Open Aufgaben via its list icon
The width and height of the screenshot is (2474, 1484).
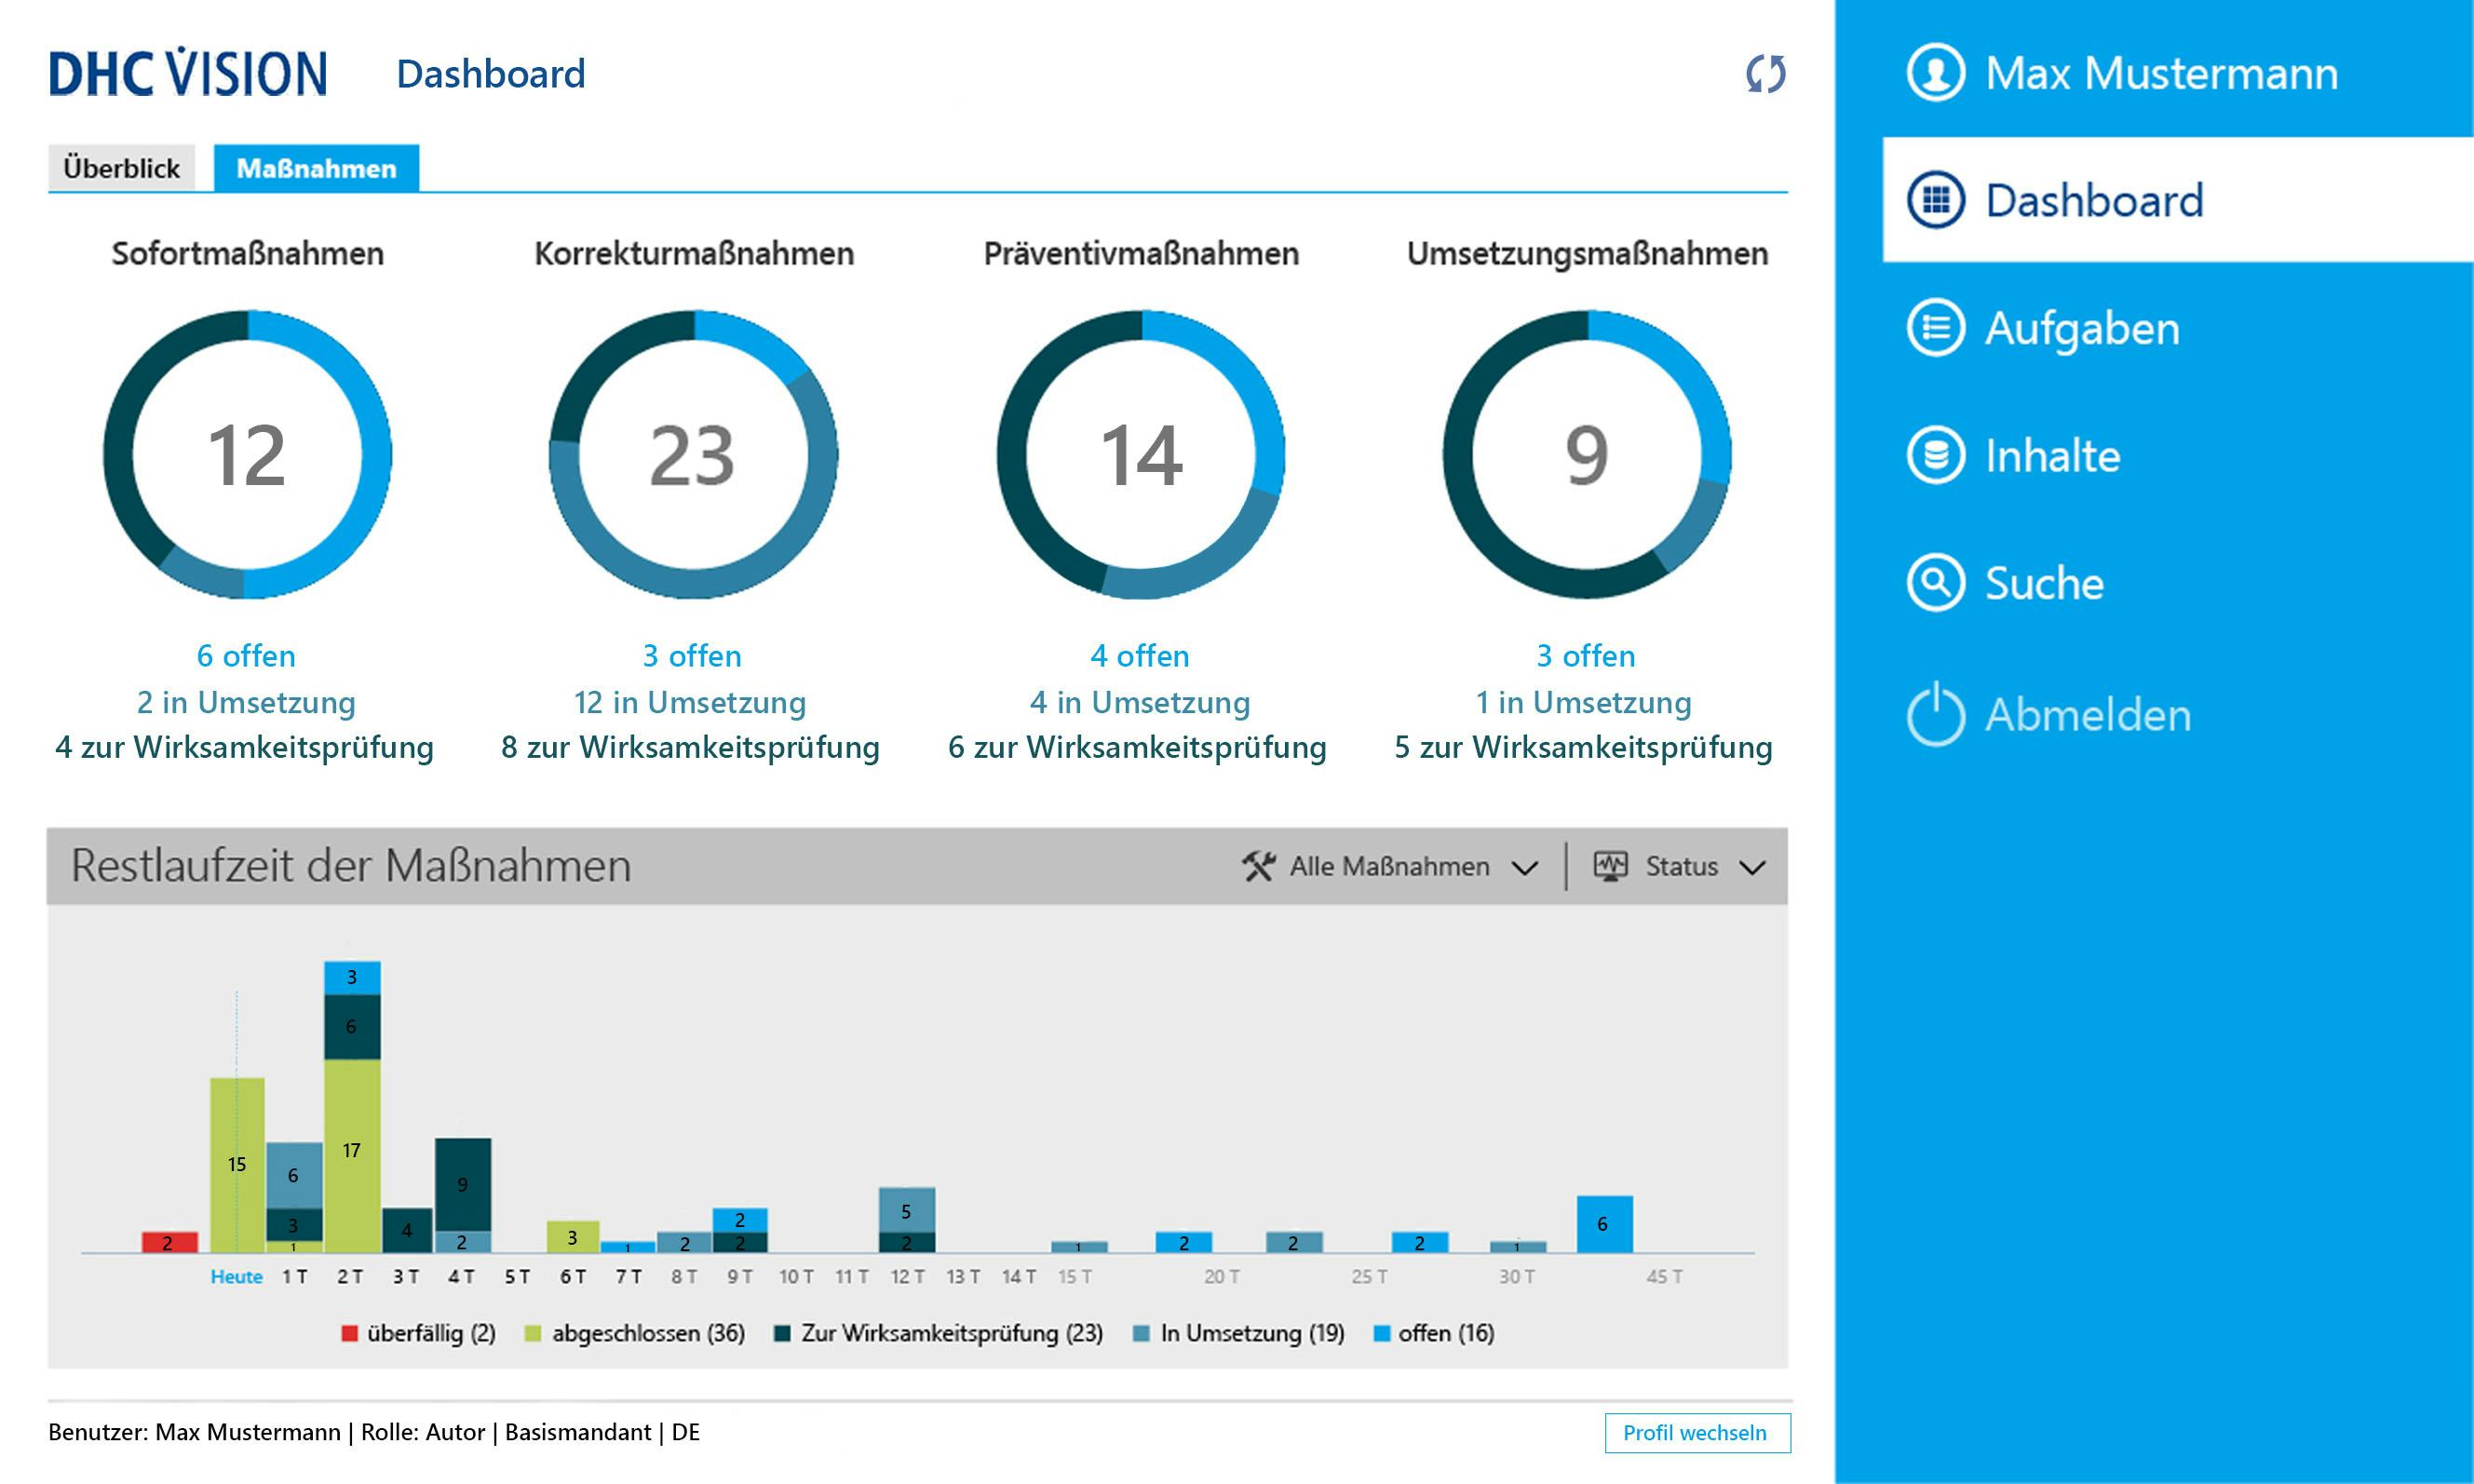click(1937, 328)
